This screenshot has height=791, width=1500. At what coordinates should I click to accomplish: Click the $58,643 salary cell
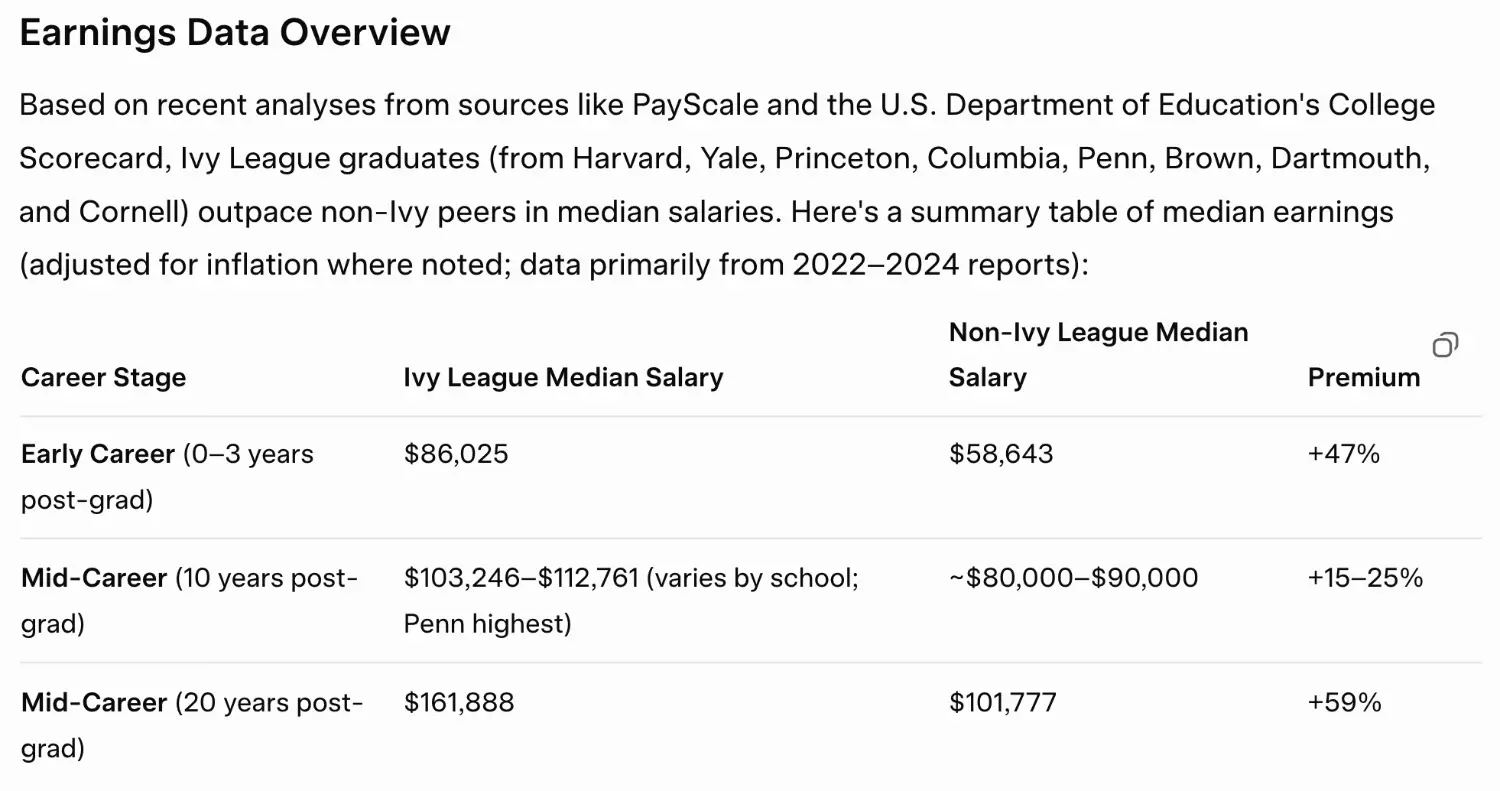click(x=1001, y=454)
